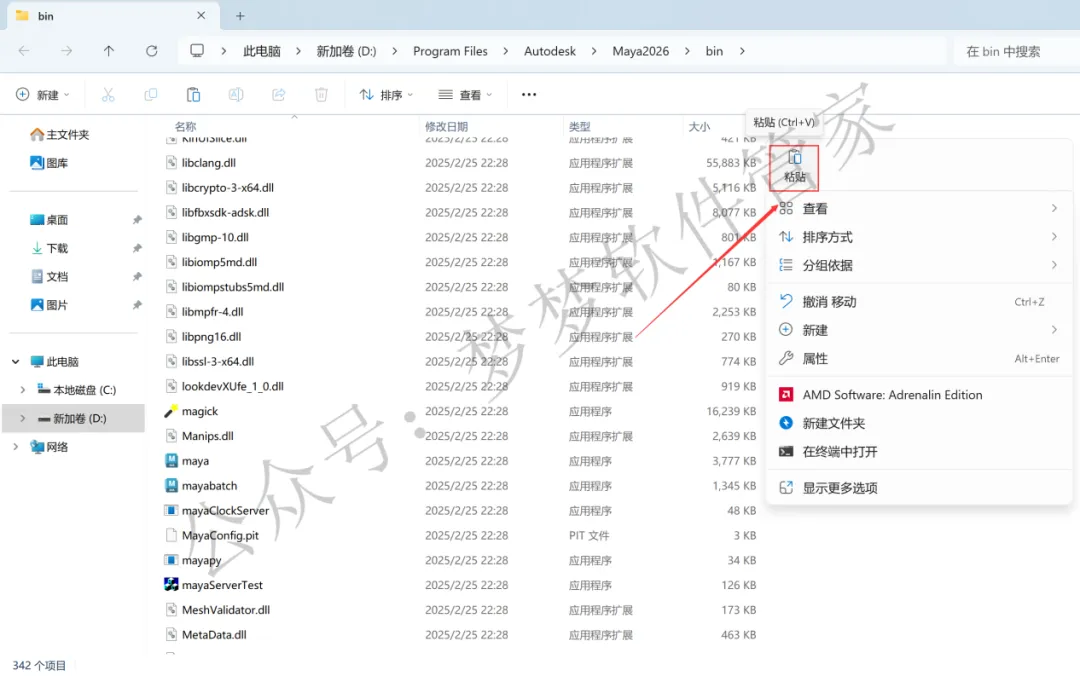Expand Local Disk (C:) tree node

[x=23, y=390]
